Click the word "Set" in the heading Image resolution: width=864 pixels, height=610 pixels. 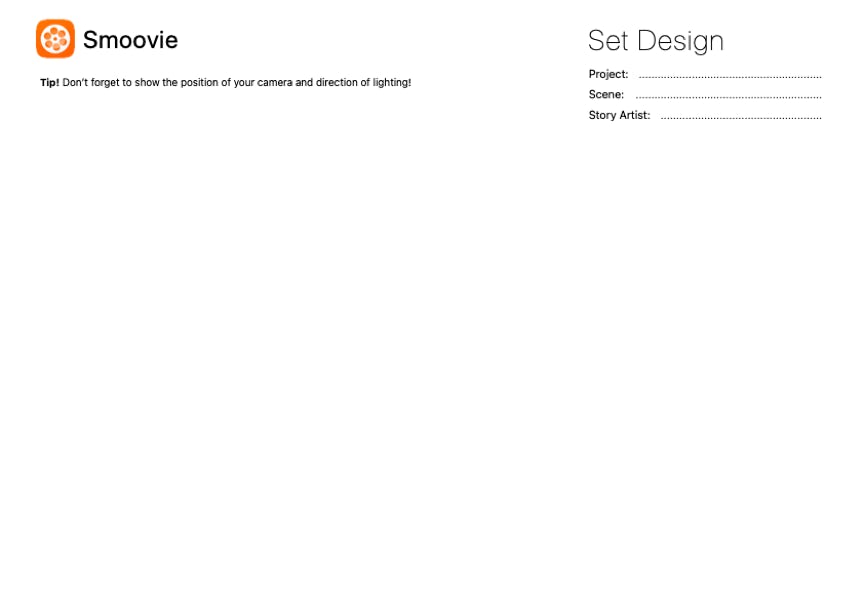608,41
